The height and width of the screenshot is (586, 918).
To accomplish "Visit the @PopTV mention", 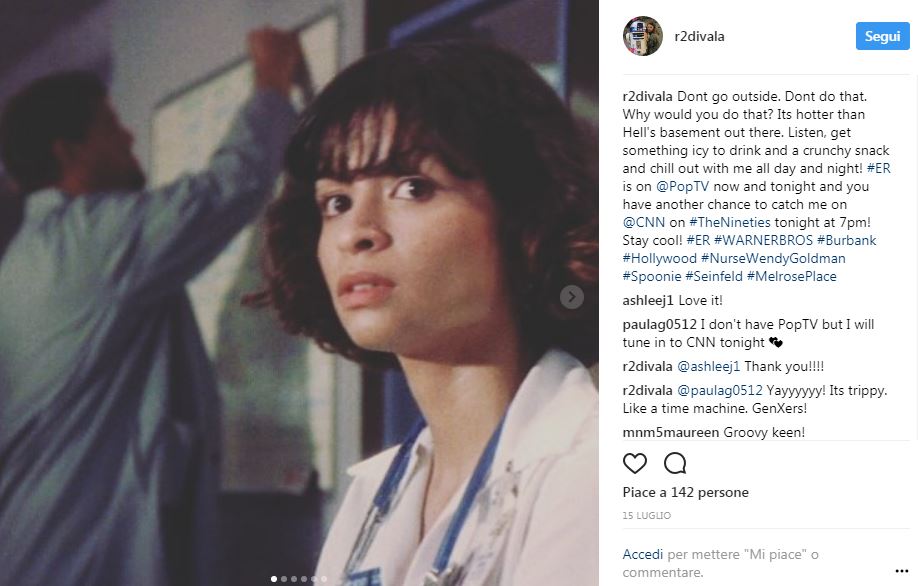I will click(682, 187).
